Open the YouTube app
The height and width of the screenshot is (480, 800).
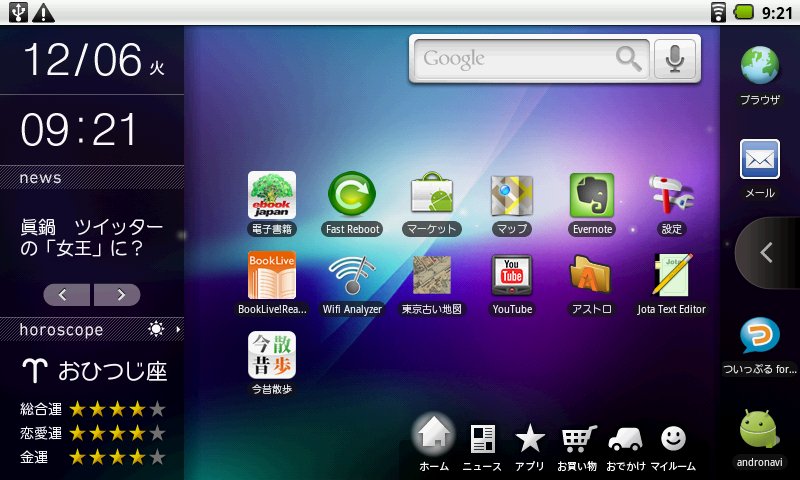tap(512, 276)
